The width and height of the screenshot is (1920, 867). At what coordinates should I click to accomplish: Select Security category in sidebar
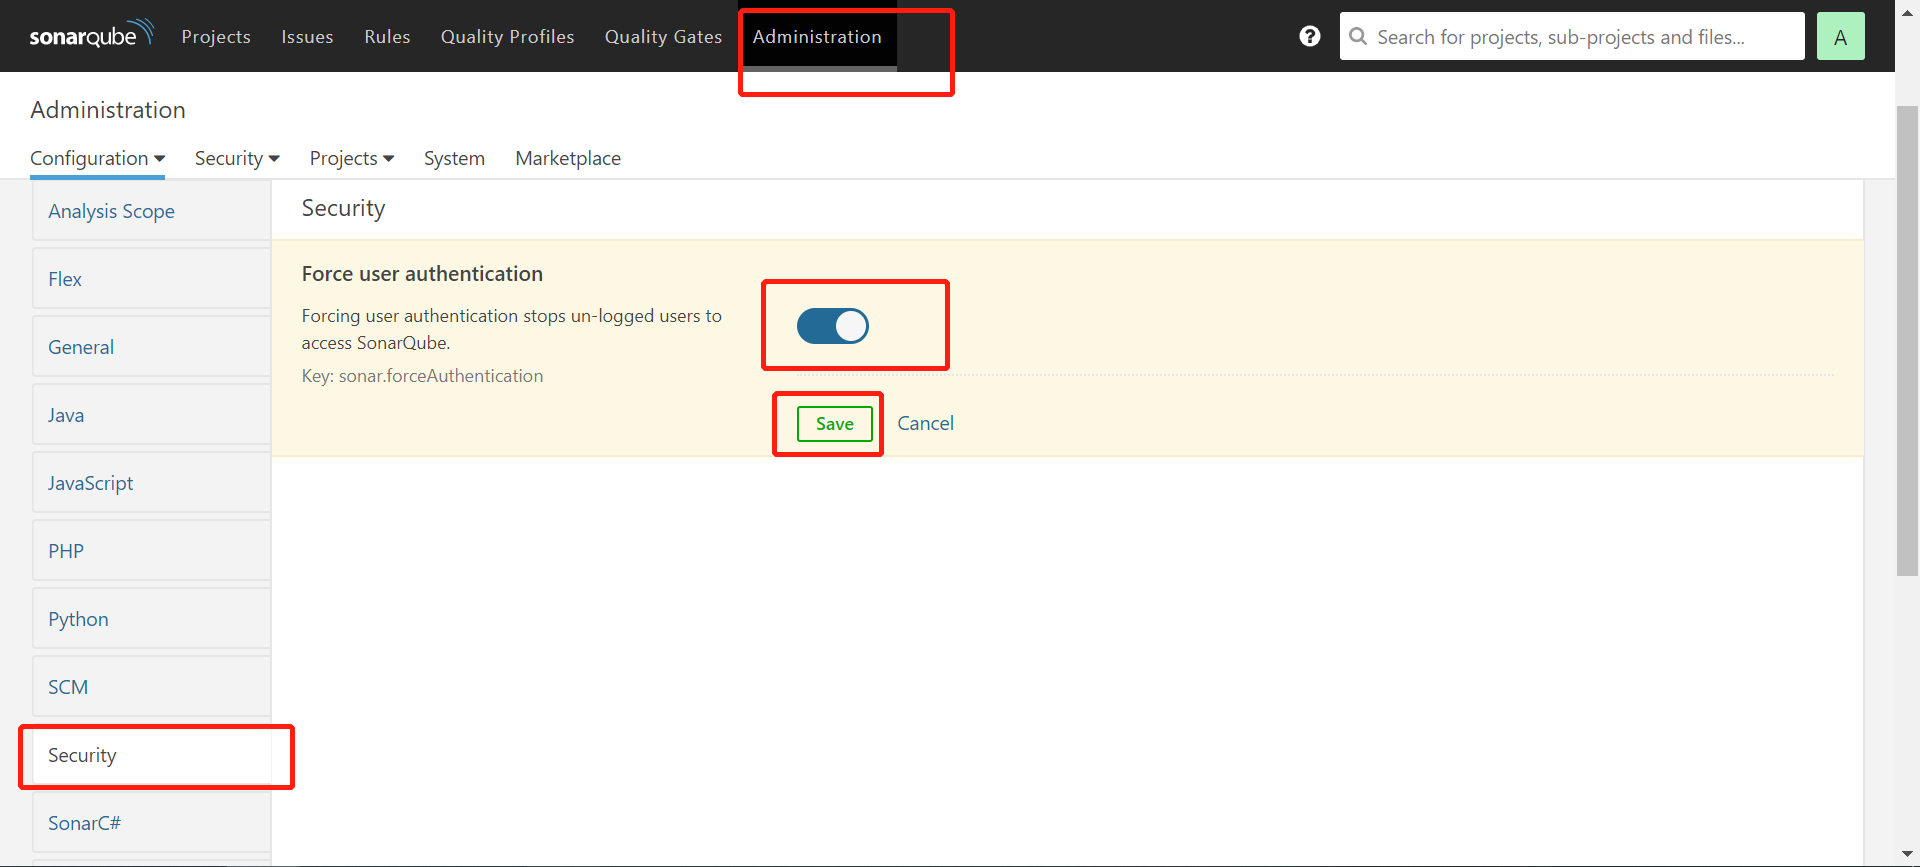pos(151,755)
